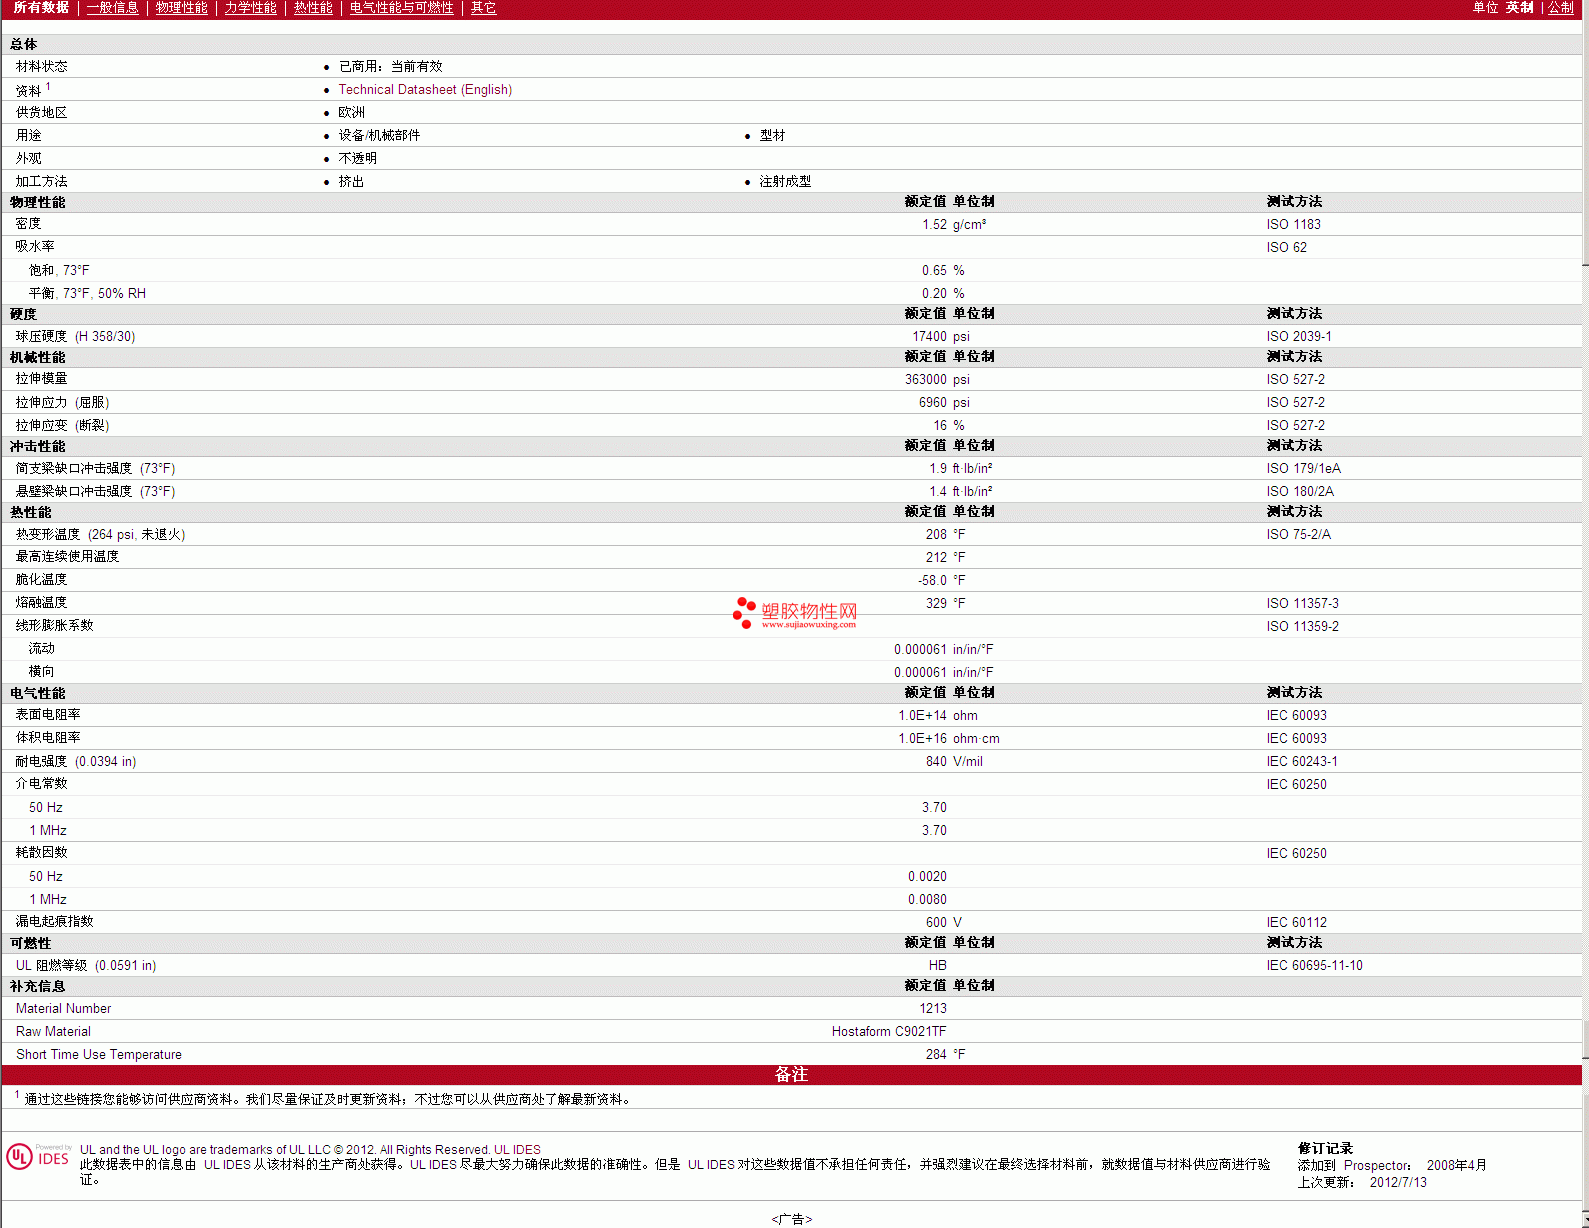Switch to the 其它 tab
Image resolution: width=1589 pixels, height=1228 pixels.
(483, 8)
